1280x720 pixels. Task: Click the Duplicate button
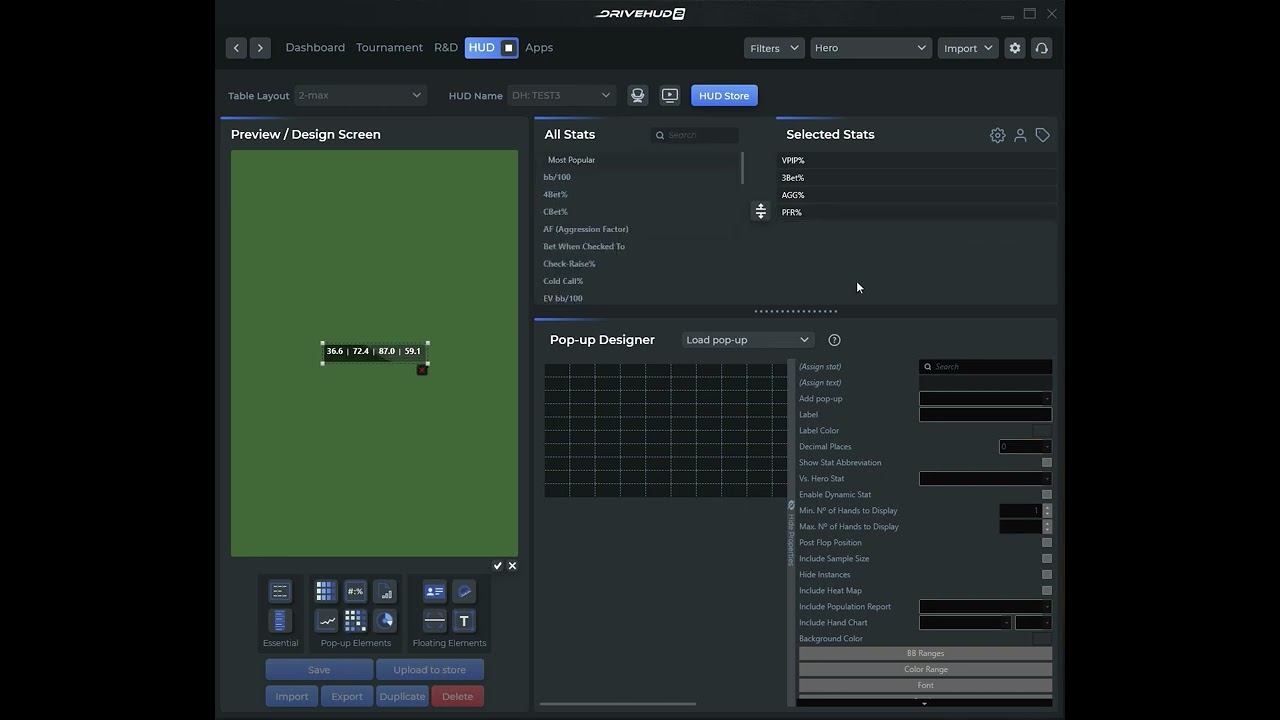tap(402, 696)
